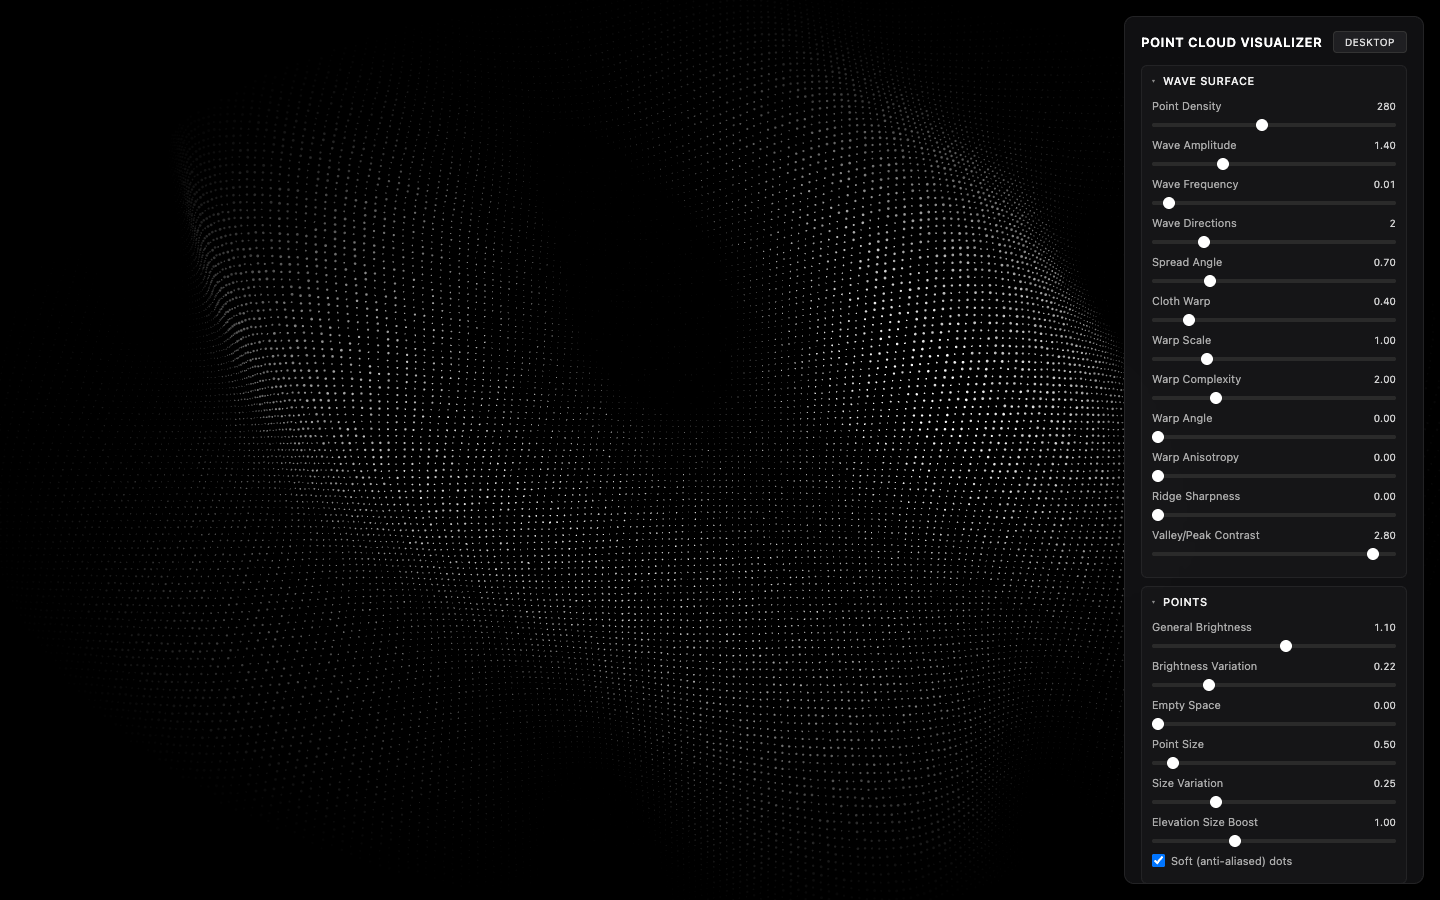Click the Elevation Size Boost slider handle
The image size is (1440, 900).
click(1235, 841)
